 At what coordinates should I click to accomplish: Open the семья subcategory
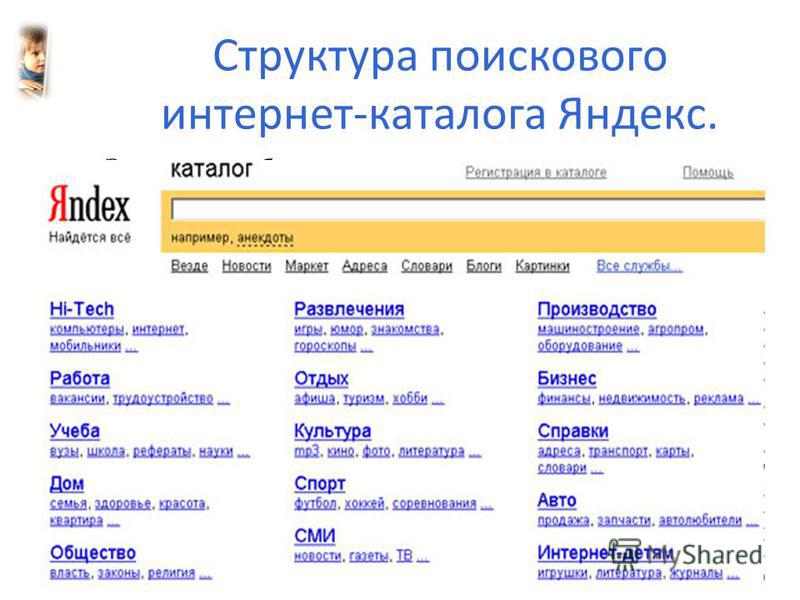pos(68,504)
